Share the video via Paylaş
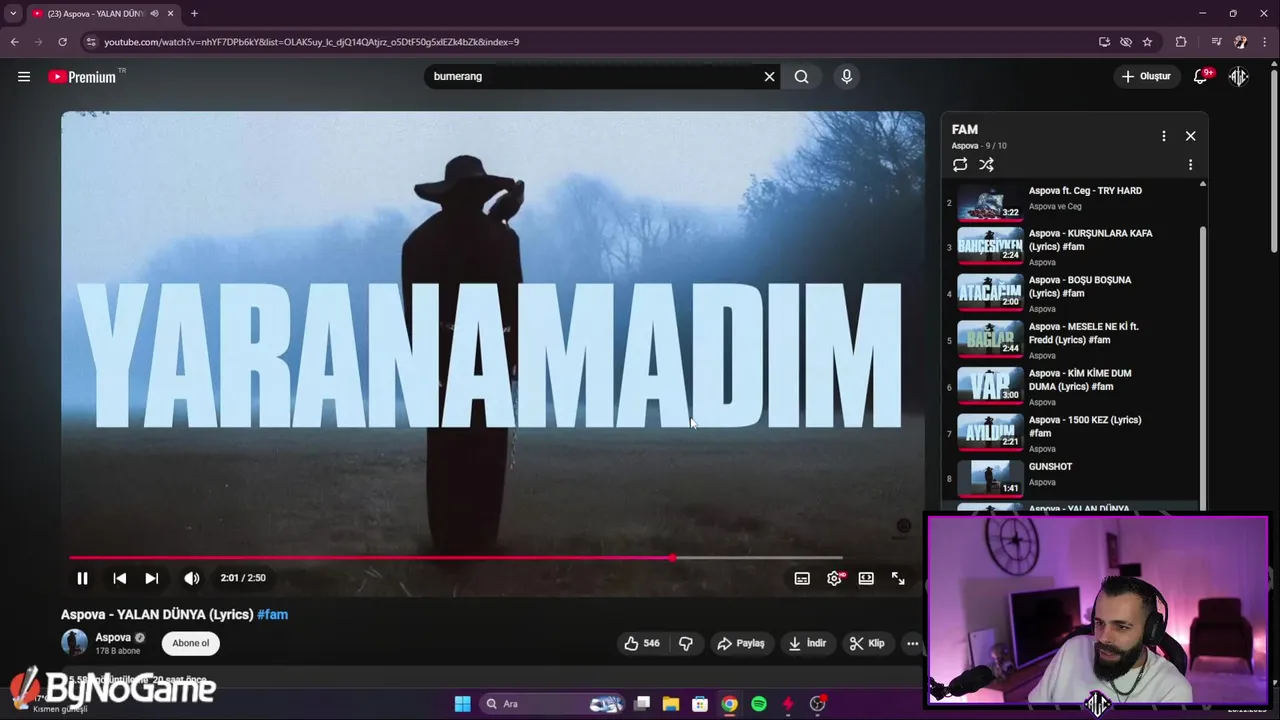The image size is (1280, 720). click(x=741, y=643)
